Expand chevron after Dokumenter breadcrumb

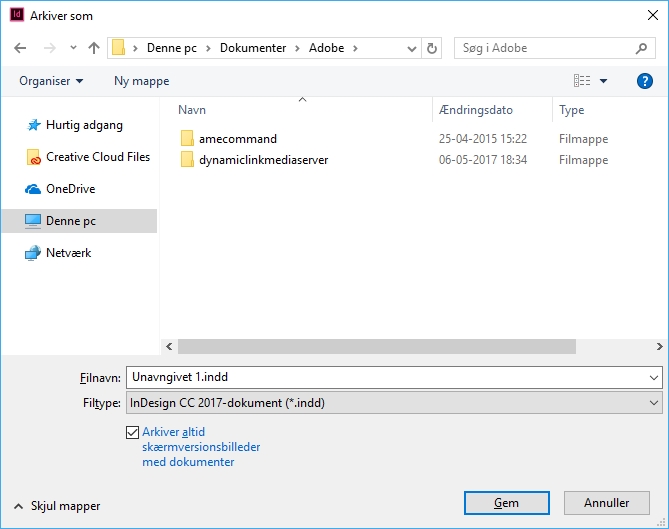pos(297,48)
